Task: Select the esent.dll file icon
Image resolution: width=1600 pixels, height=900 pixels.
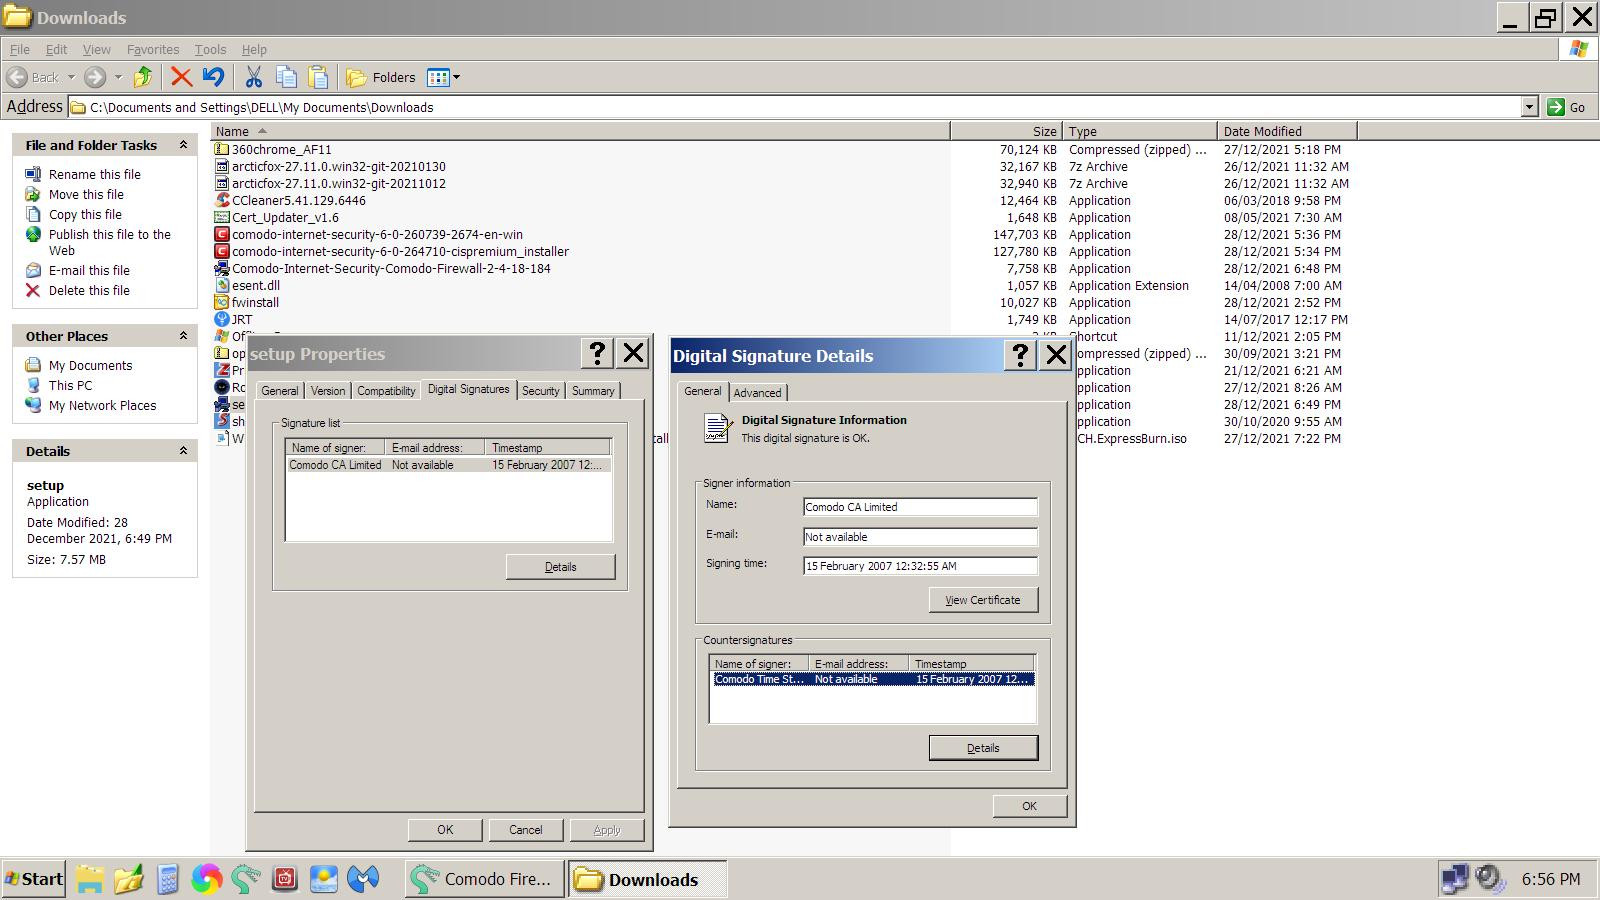Action: point(222,285)
